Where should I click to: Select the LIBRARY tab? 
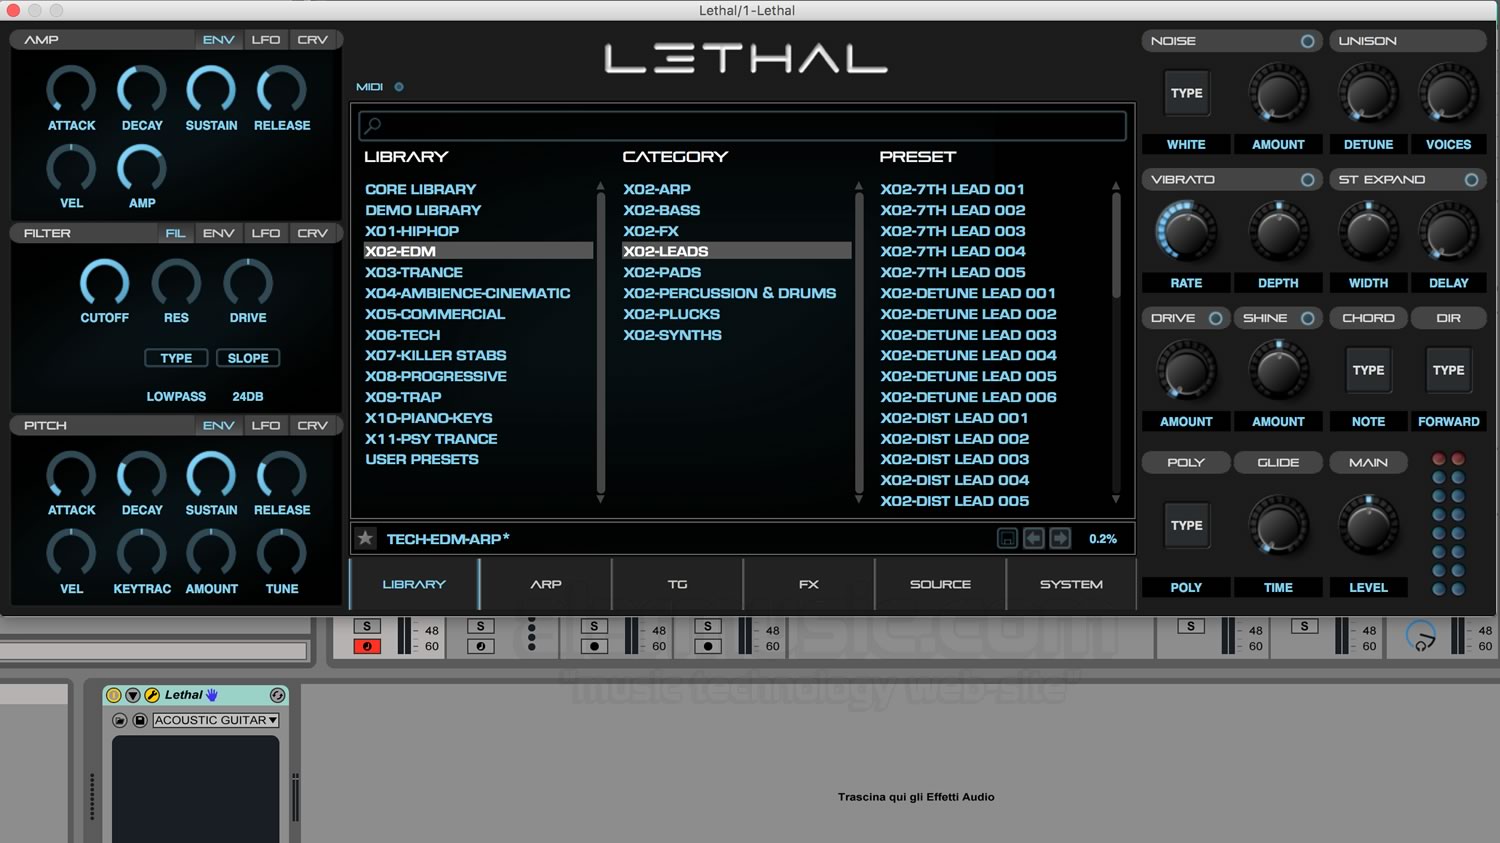(x=414, y=584)
